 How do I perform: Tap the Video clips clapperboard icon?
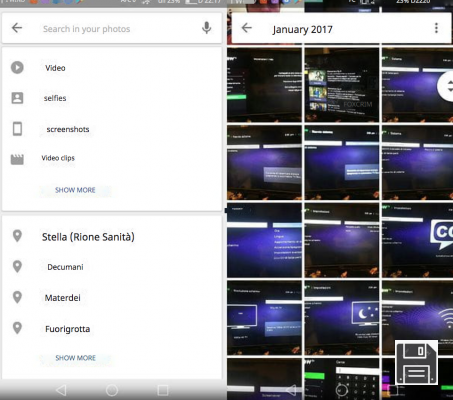click(x=17, y=159)
